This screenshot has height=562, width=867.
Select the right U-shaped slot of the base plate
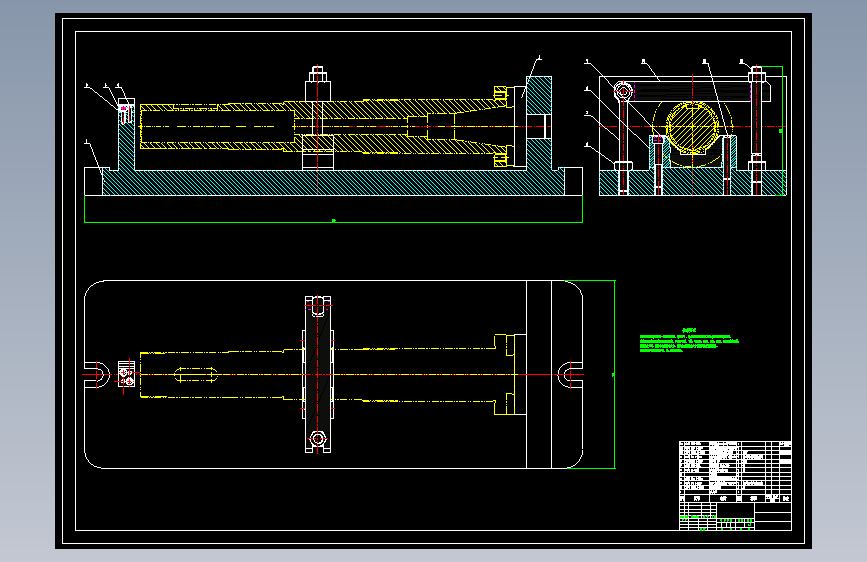click(x=570, y=374)
